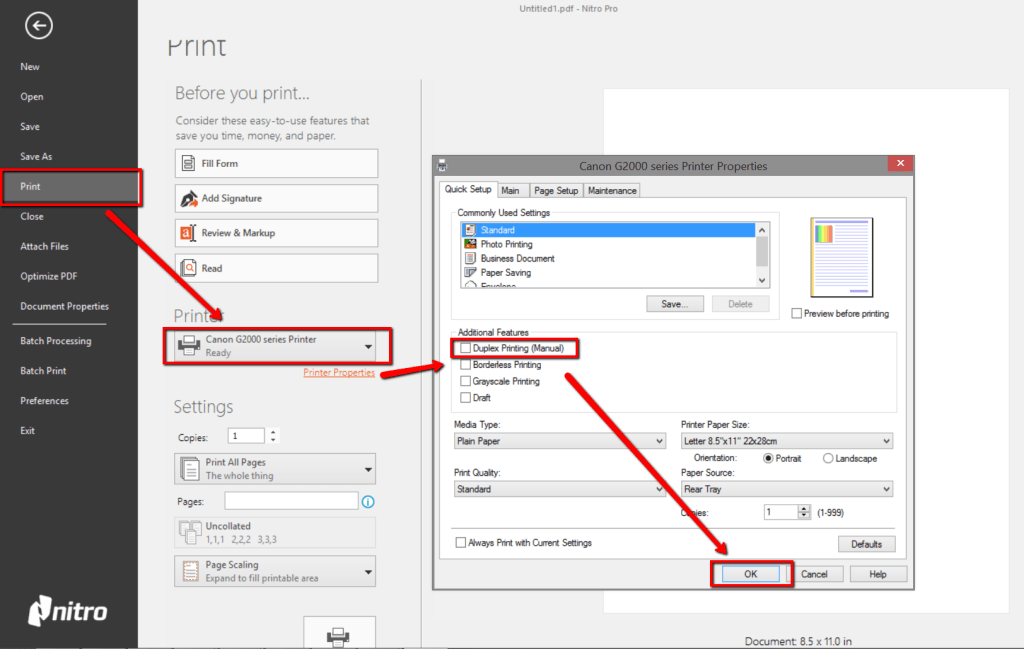This screenshot has height=649, width=1024.
Task: Open the Printer Properties link
Action: click(339, 372)
